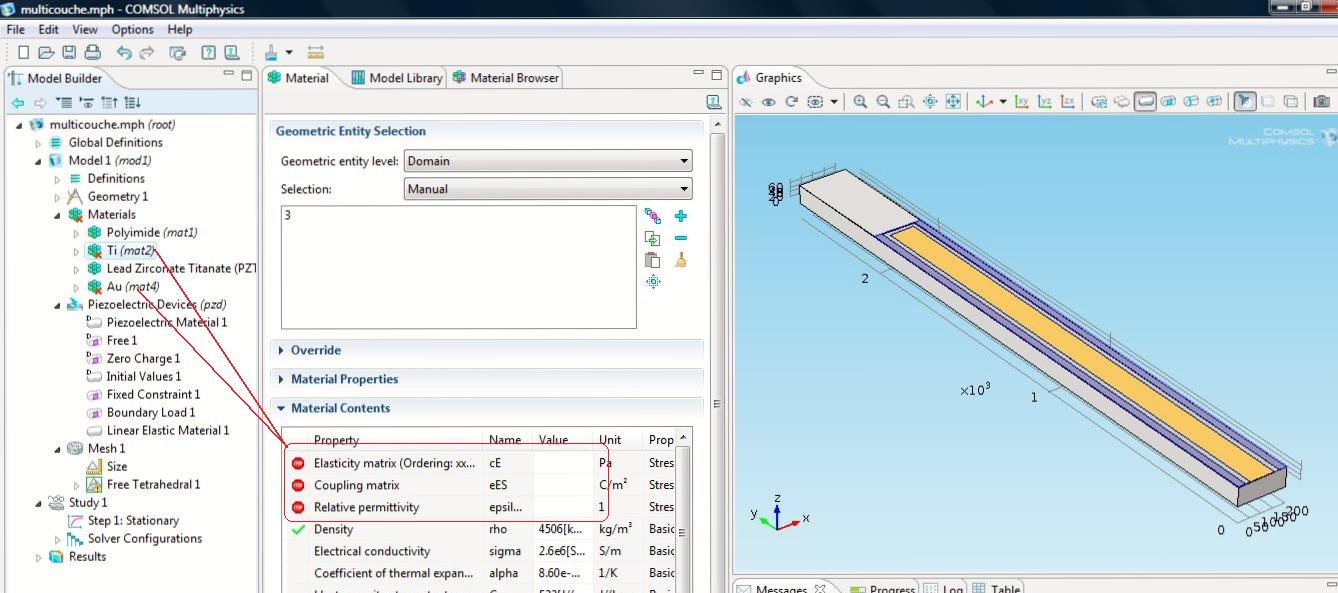Viewport: 1338px width, 593px height.
Task: Open the Geometric entity level dropdown
Action: [x=547, y=161]
